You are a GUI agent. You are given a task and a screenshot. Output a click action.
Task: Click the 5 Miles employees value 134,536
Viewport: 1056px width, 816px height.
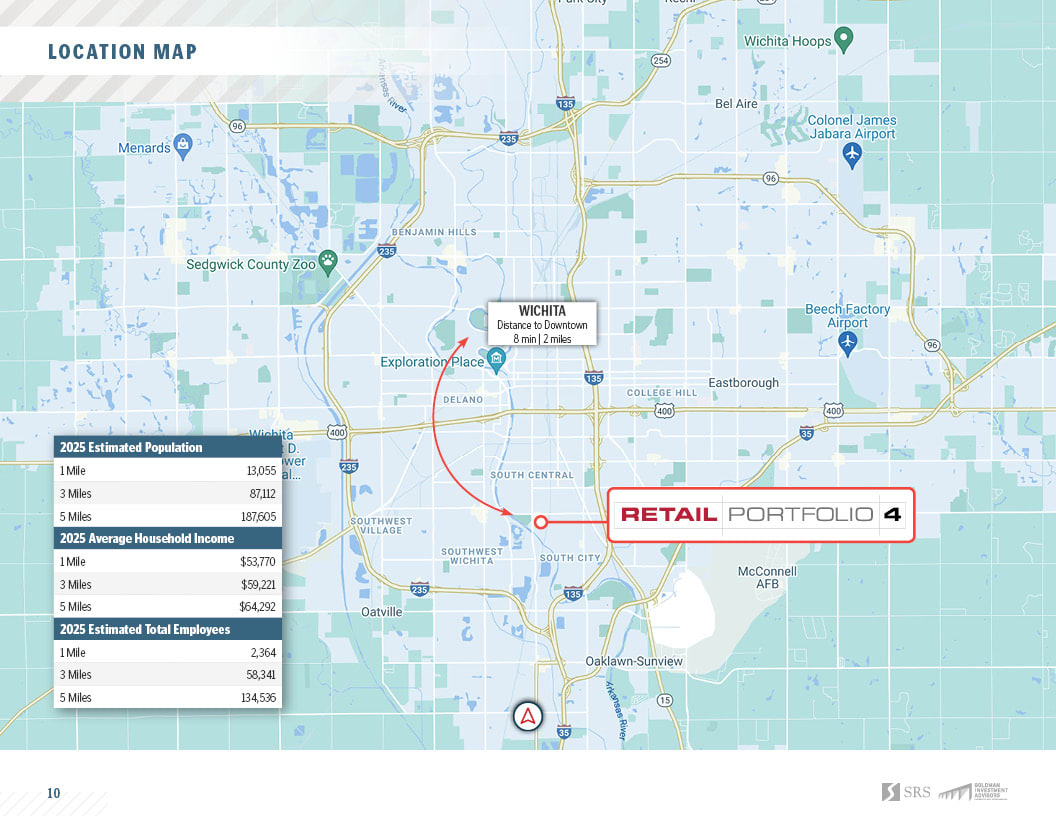click(x=259, y=698)
